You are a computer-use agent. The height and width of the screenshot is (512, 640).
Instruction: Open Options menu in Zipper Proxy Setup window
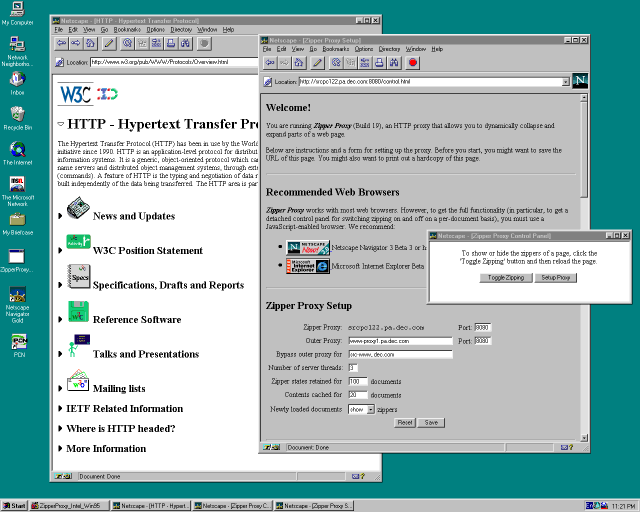point(363,48)
